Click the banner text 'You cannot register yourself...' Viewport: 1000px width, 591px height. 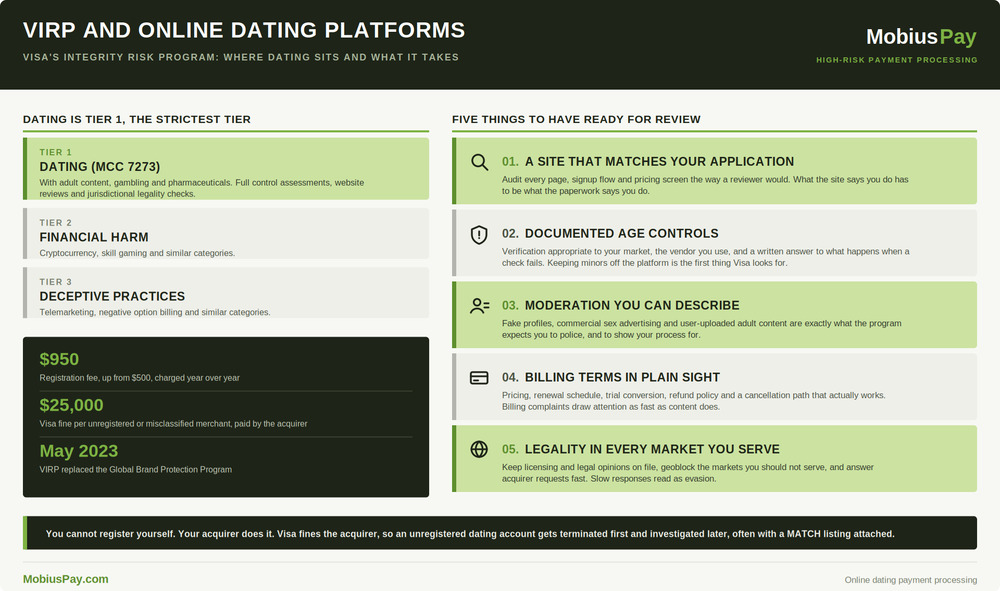pyautogui.click(x=470, y=534)
